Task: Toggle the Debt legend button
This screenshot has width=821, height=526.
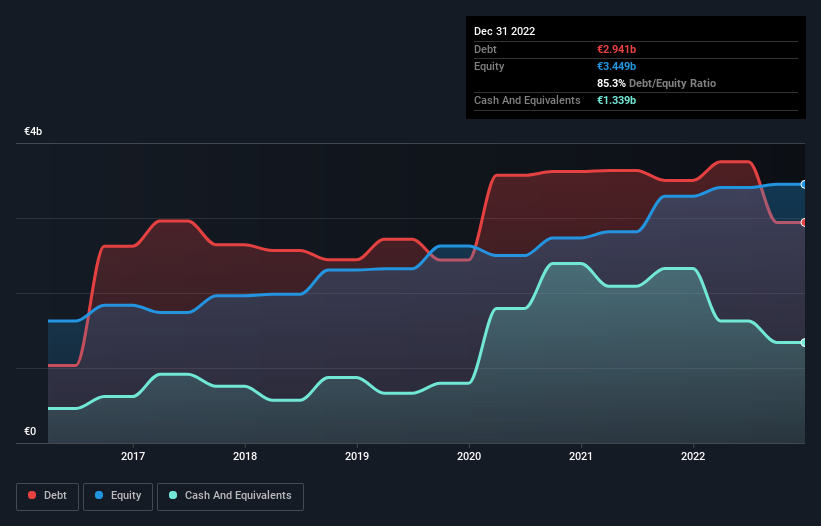Action: click(48, 496)
